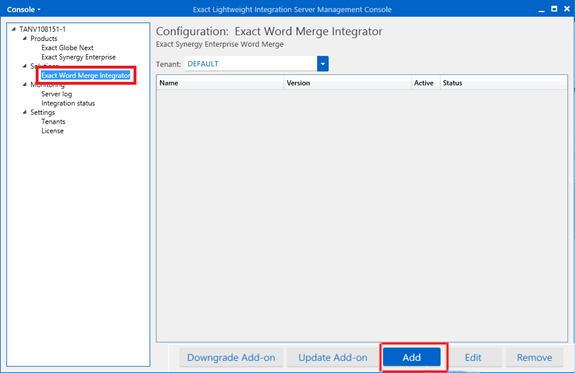
Task: Collapse the Products tree group
Action: tap(25, 38)
